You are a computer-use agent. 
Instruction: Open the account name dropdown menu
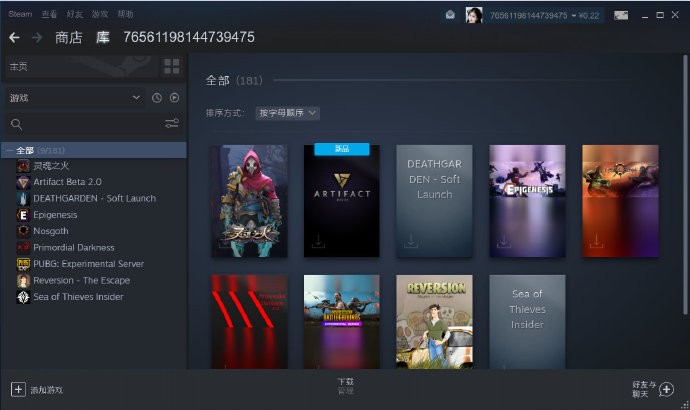click(530, 15)
